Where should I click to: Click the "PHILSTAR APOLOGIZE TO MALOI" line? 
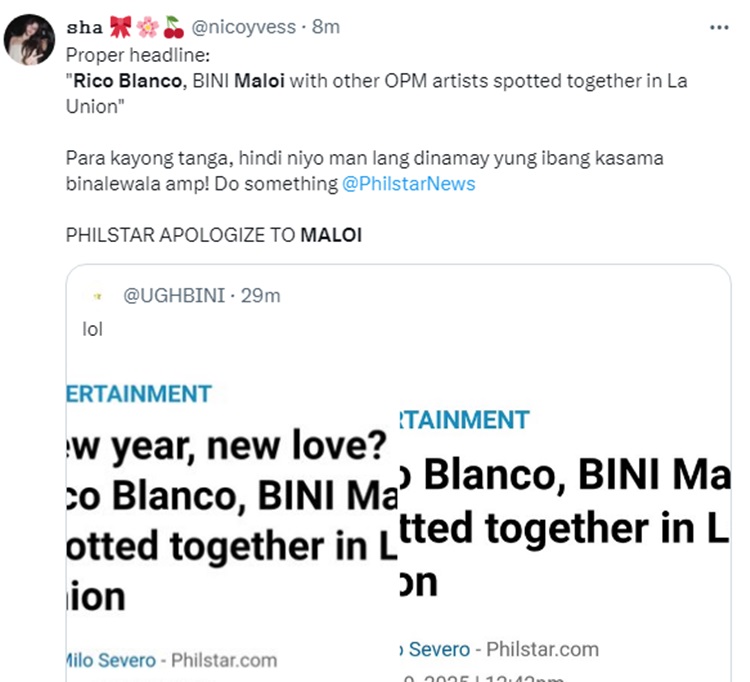pos(213,236)
